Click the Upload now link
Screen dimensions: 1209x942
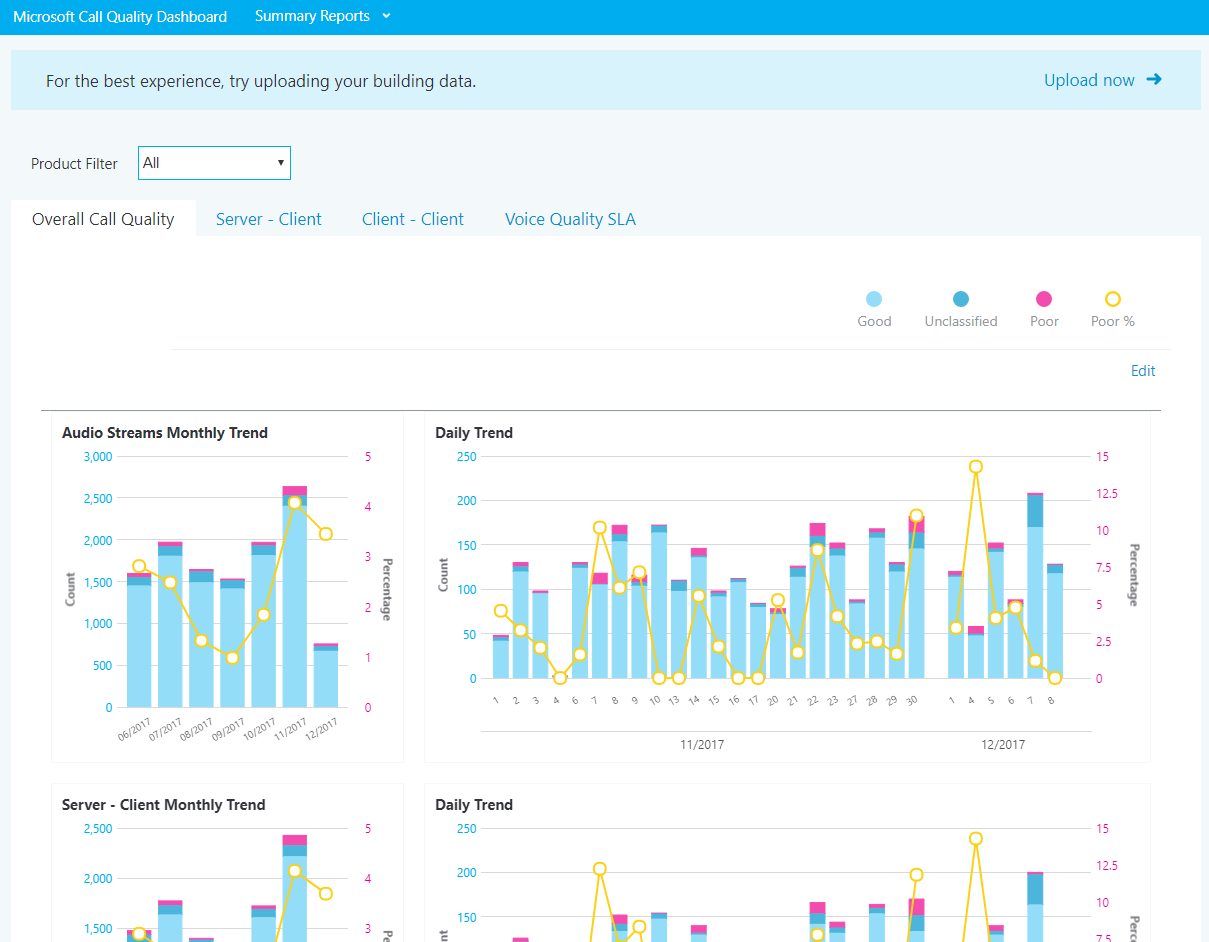tap(1089, 80)
